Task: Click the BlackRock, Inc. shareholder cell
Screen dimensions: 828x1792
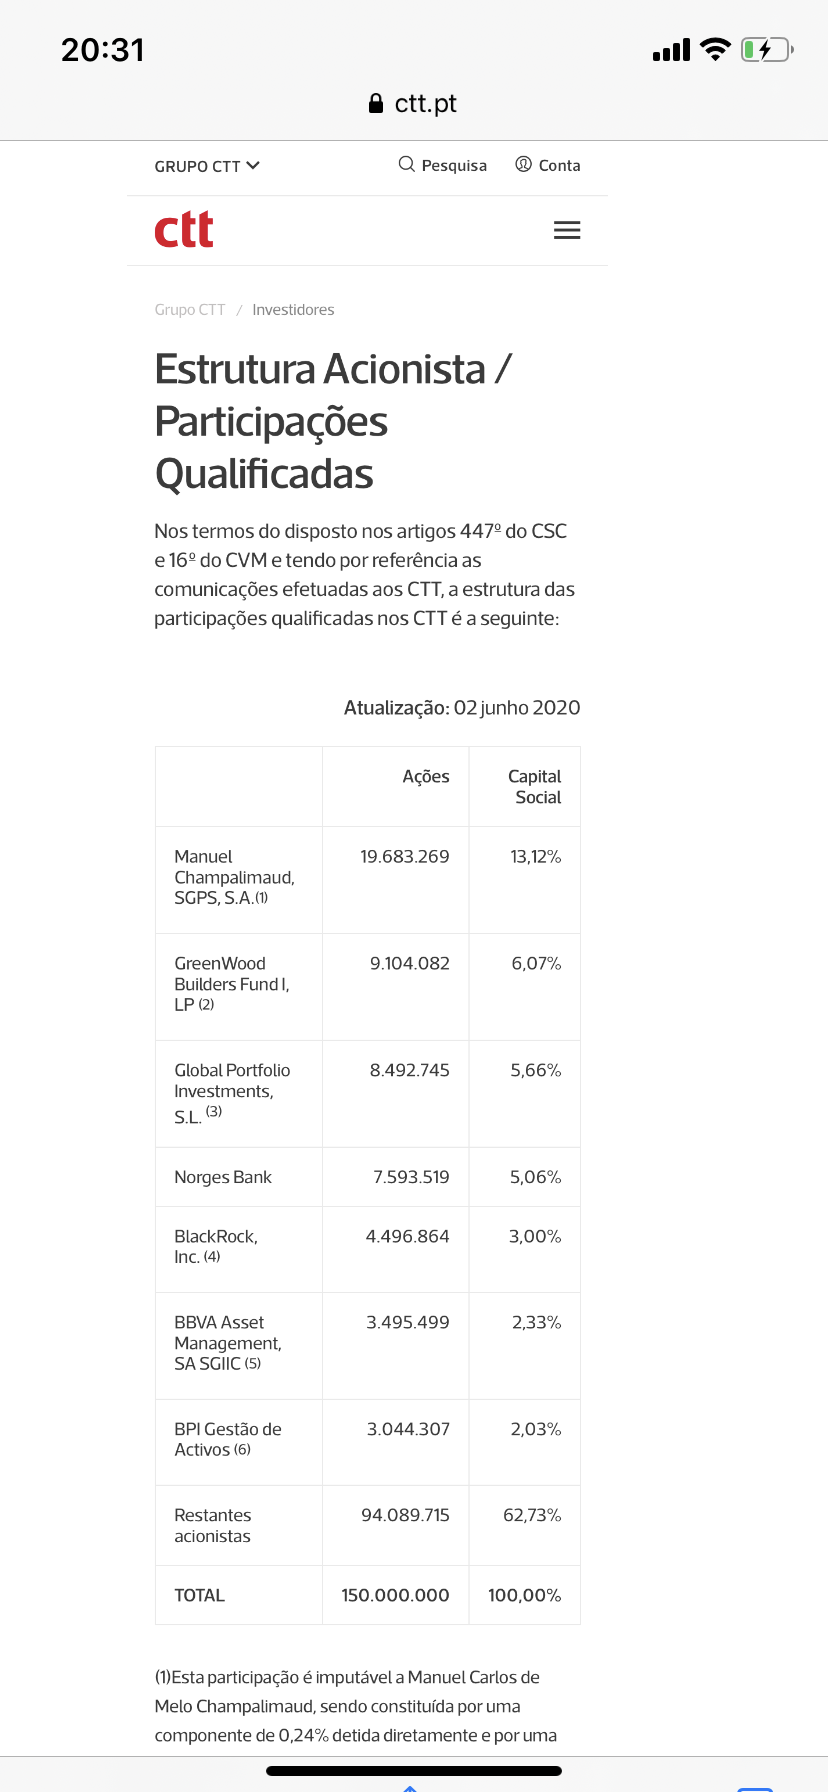Action: (216, 1247)
